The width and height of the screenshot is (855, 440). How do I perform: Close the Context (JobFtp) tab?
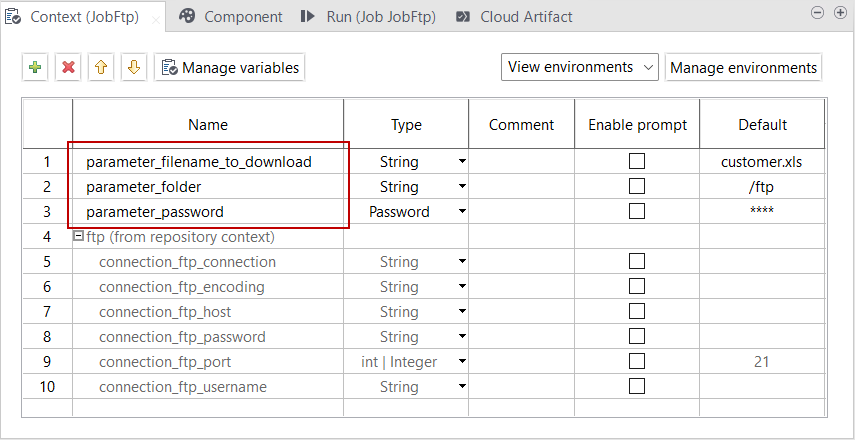(154, 18)
